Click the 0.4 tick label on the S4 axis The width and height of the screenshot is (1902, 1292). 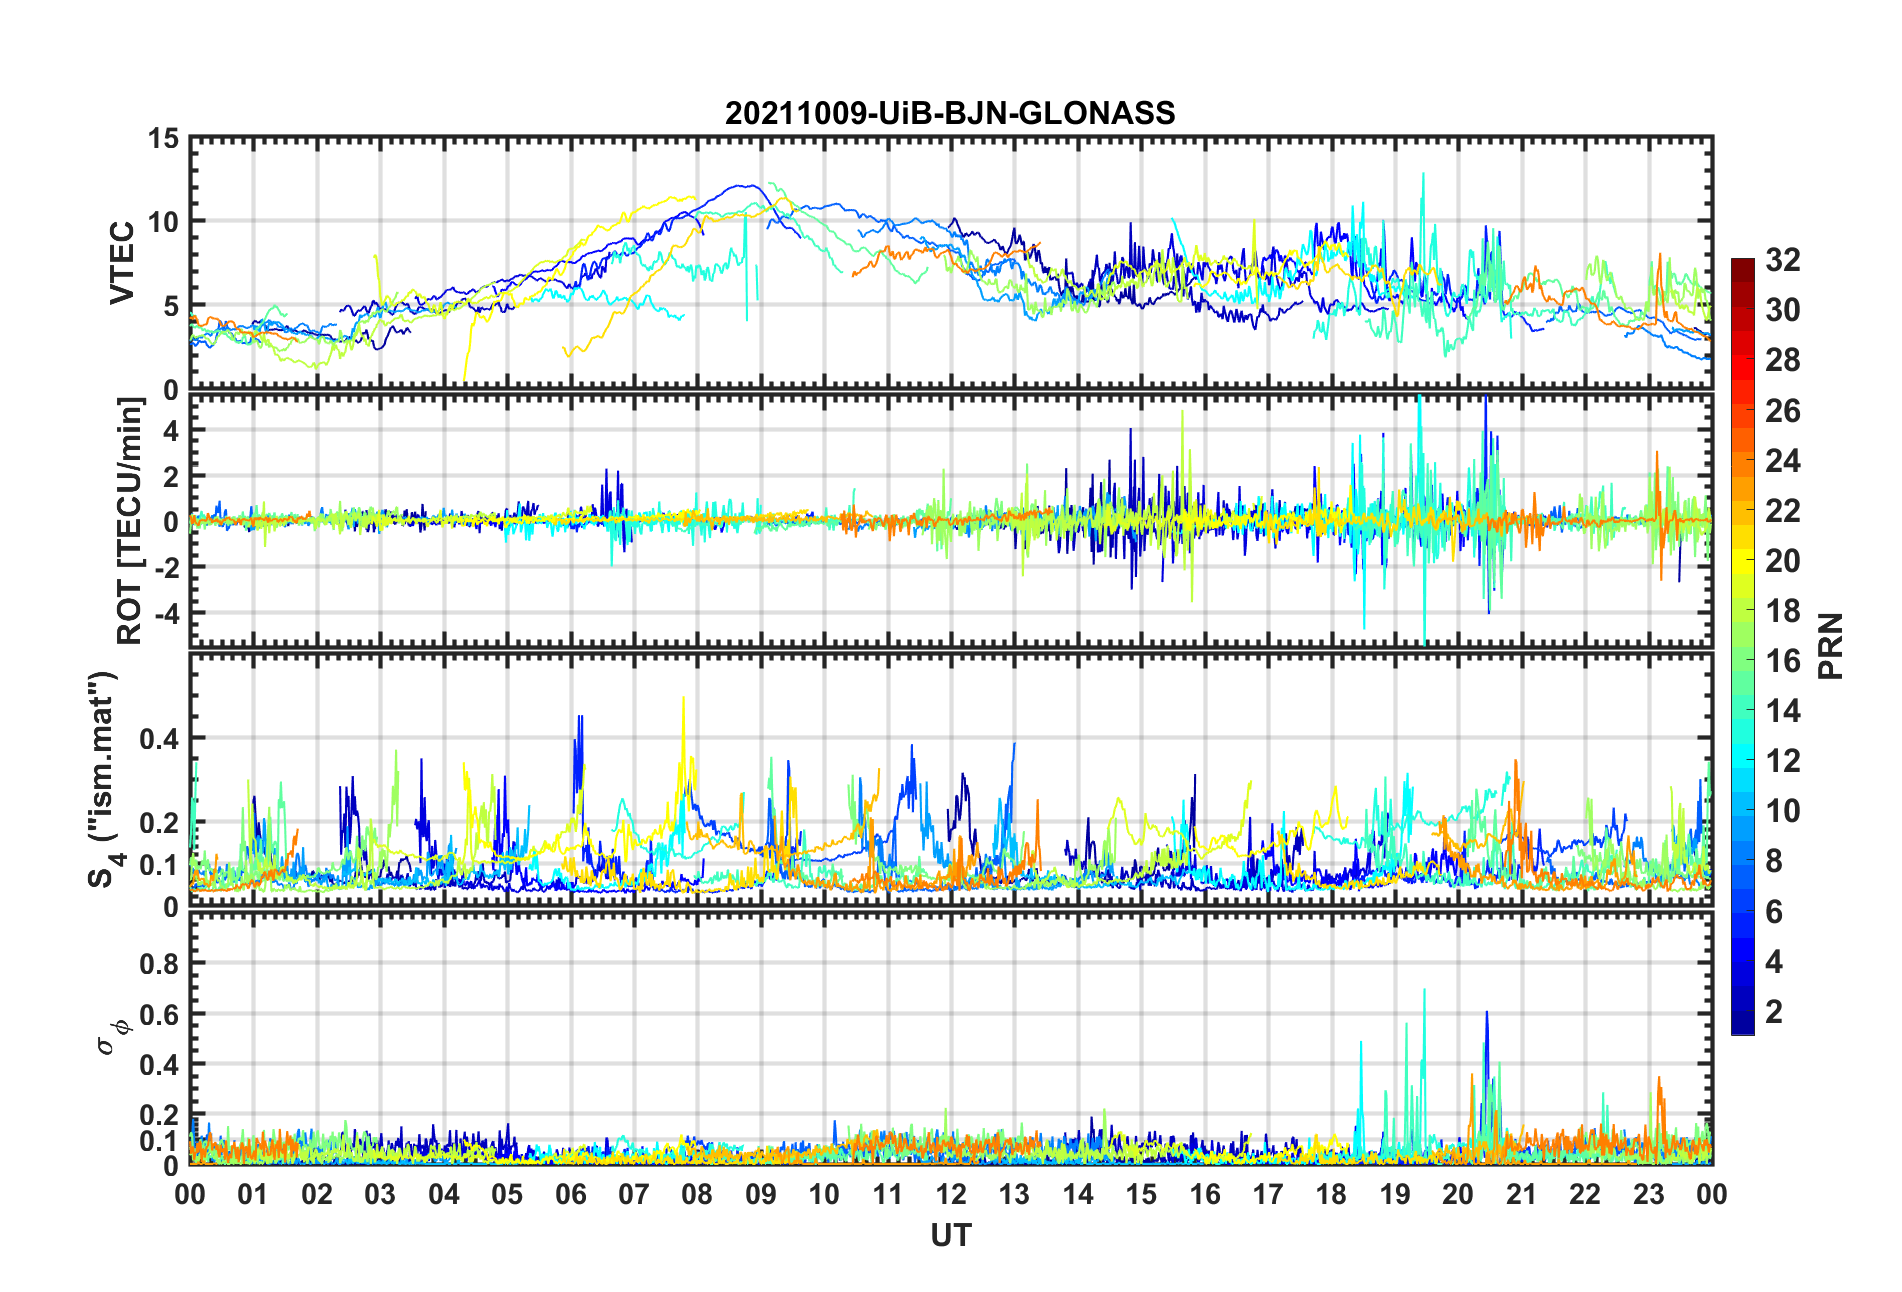pyautogui.click(x=160, y=739)
